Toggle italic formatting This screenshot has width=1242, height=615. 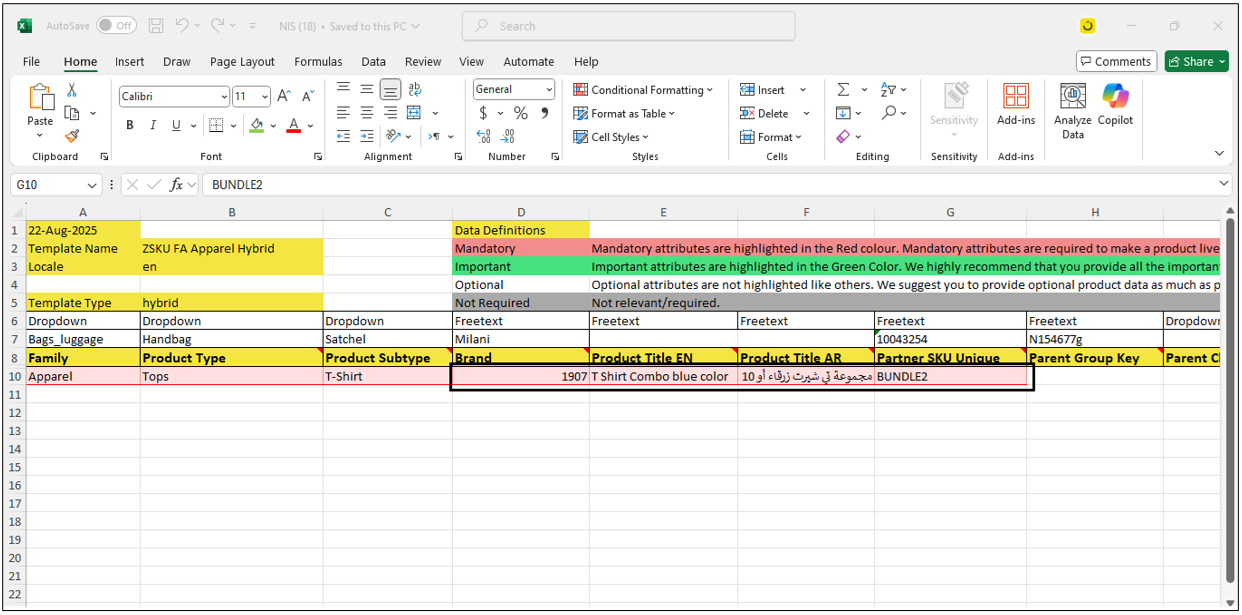click(153, 125)
